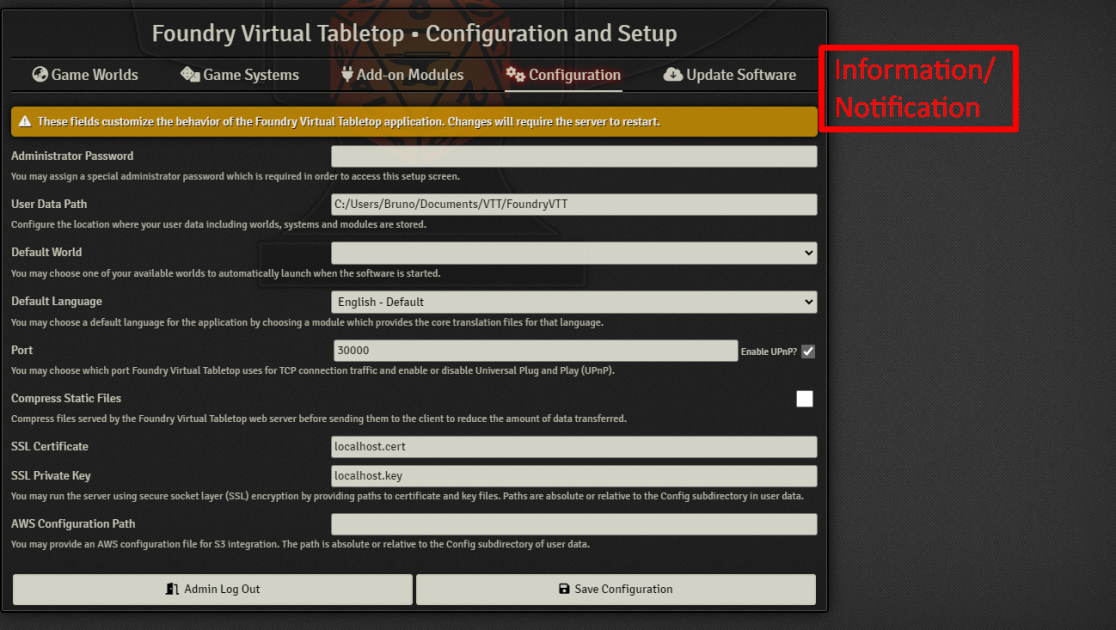1116x630 pixels.
Task: Click the hint about AWS S3 integration
Action: [300, 545]
